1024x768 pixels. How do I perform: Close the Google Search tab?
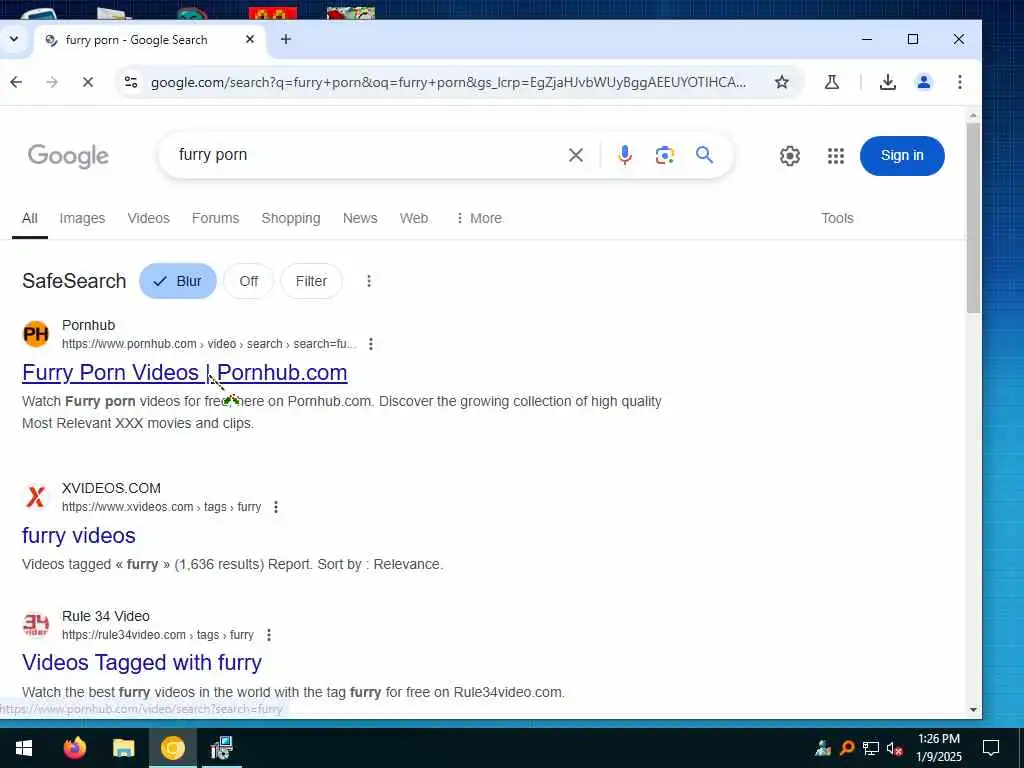coord(249,40)
